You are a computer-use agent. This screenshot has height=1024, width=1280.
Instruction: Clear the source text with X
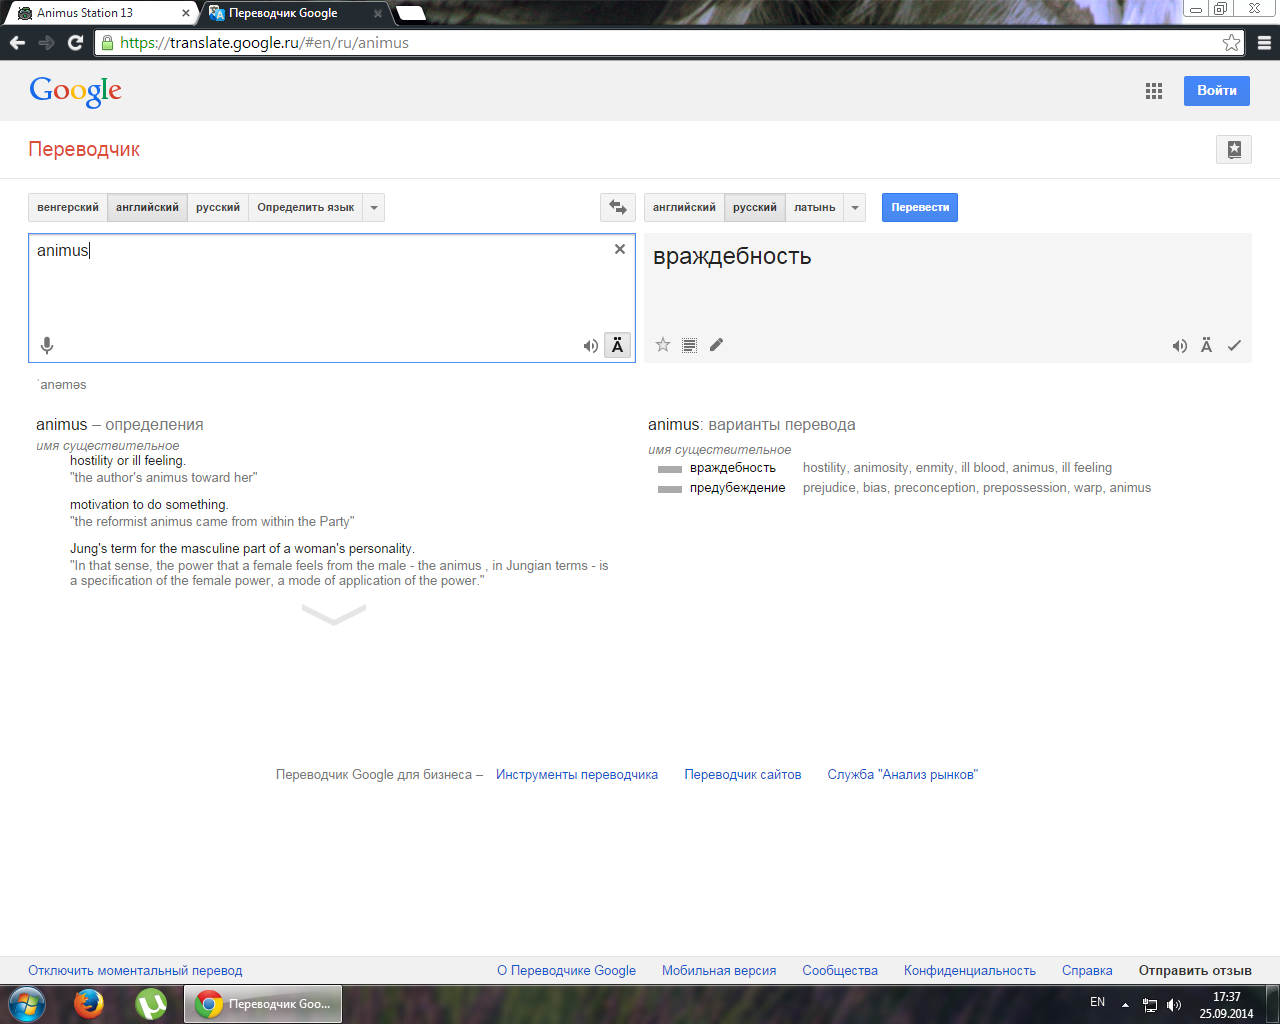point(620,249)
